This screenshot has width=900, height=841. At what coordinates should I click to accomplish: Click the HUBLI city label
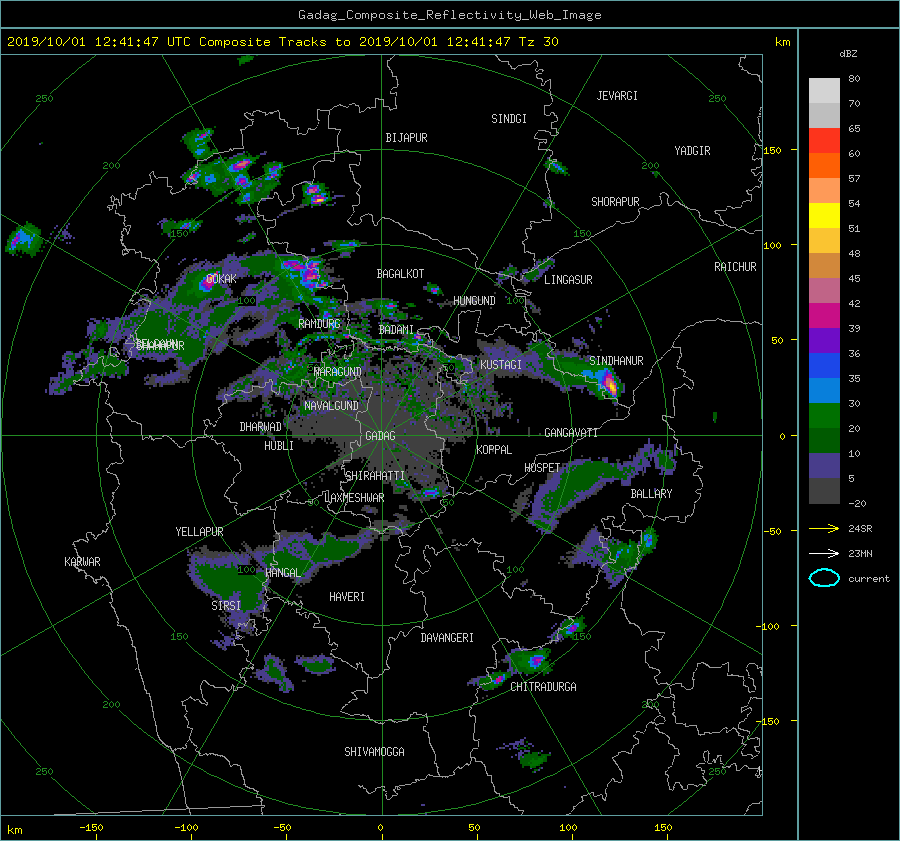pyautogui.click(x=279, y=445)
